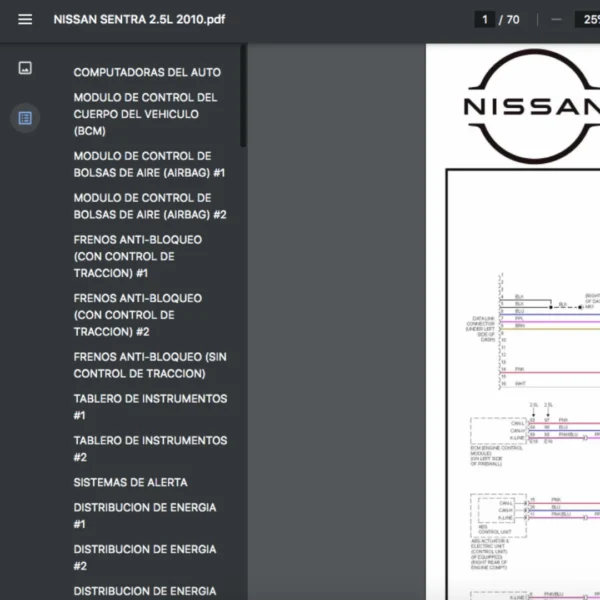Click the zoom percentage field in toolbar
Screen dimensions: 600x600
586,19
